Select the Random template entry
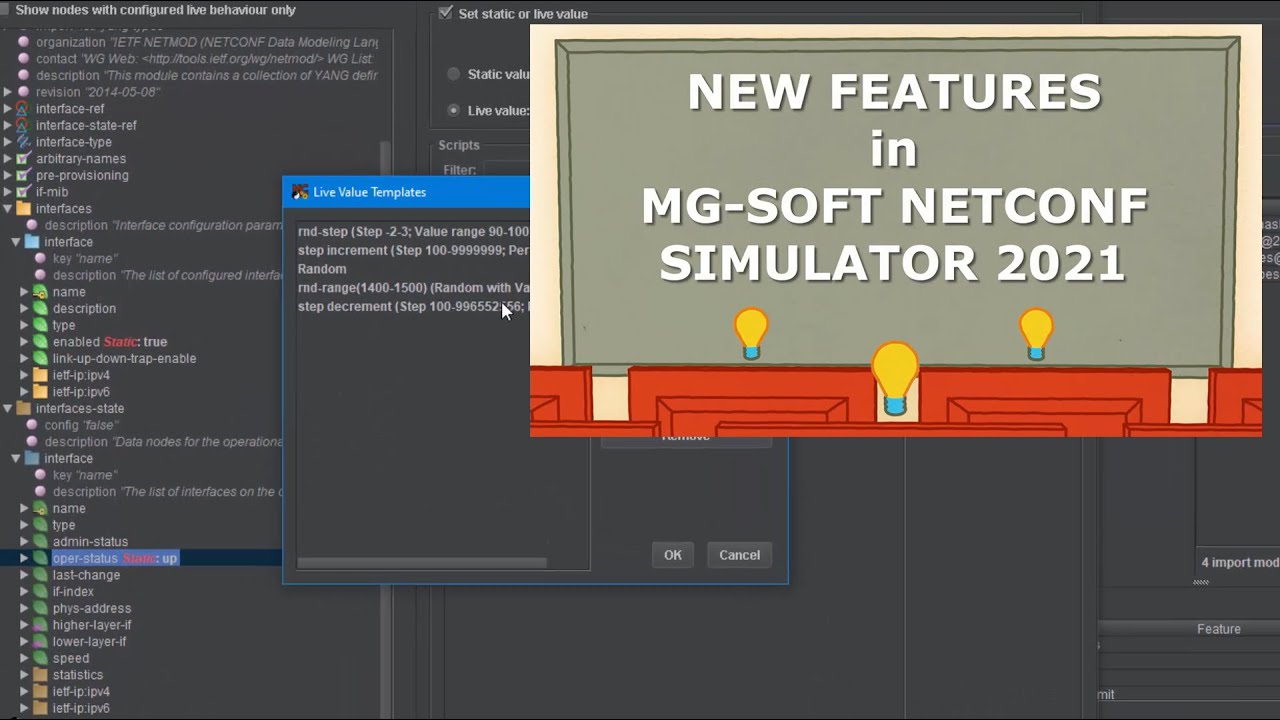The height and width of the screenshot is (720, 1280). (322, 269)
